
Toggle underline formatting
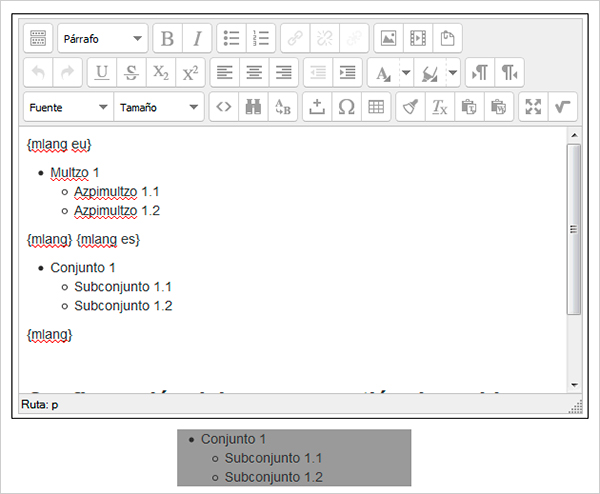(x=102, y=72)
